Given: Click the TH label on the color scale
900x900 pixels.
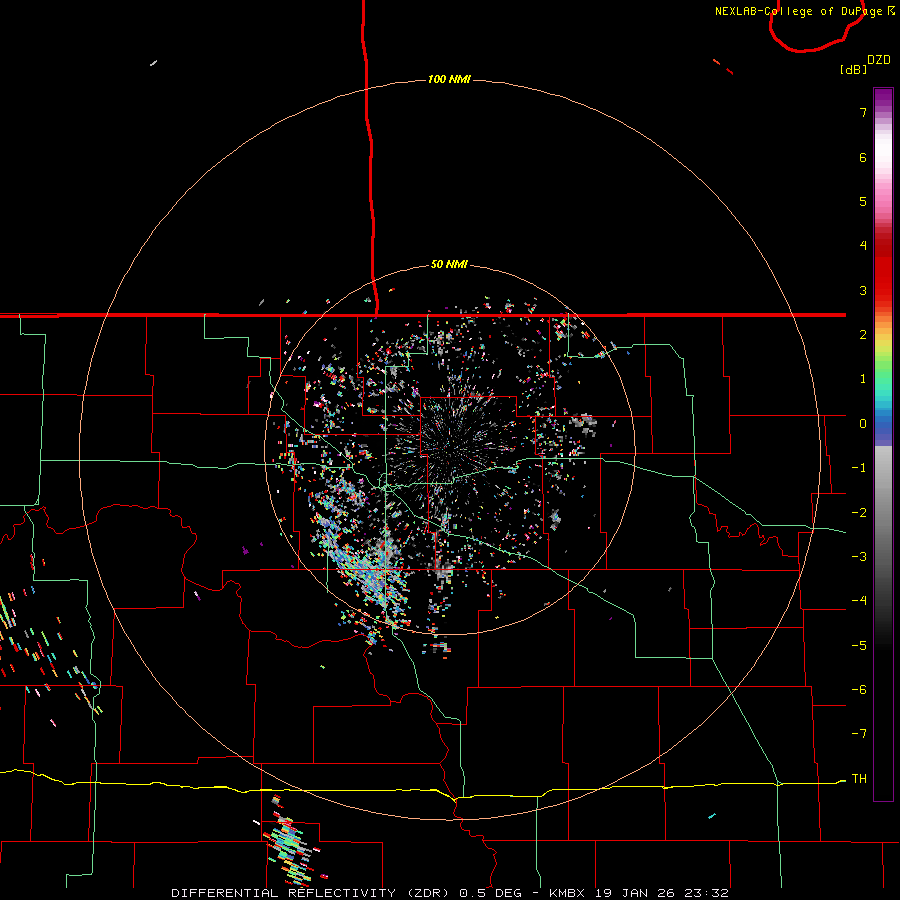Looking at the screenshot, I should [x=859, y=779].
